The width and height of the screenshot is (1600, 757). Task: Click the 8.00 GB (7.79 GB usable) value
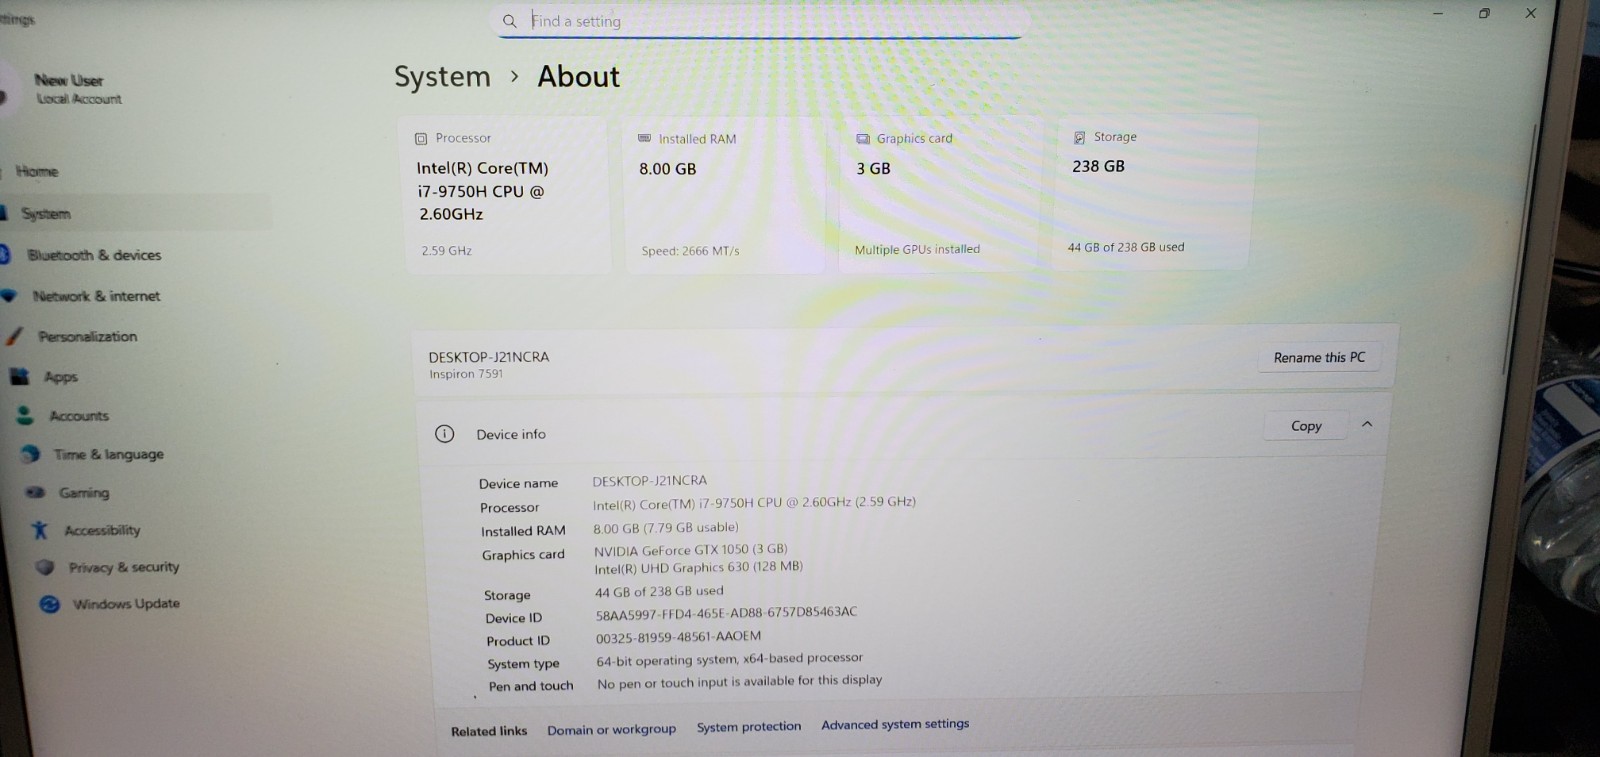[x=666, y=528]
